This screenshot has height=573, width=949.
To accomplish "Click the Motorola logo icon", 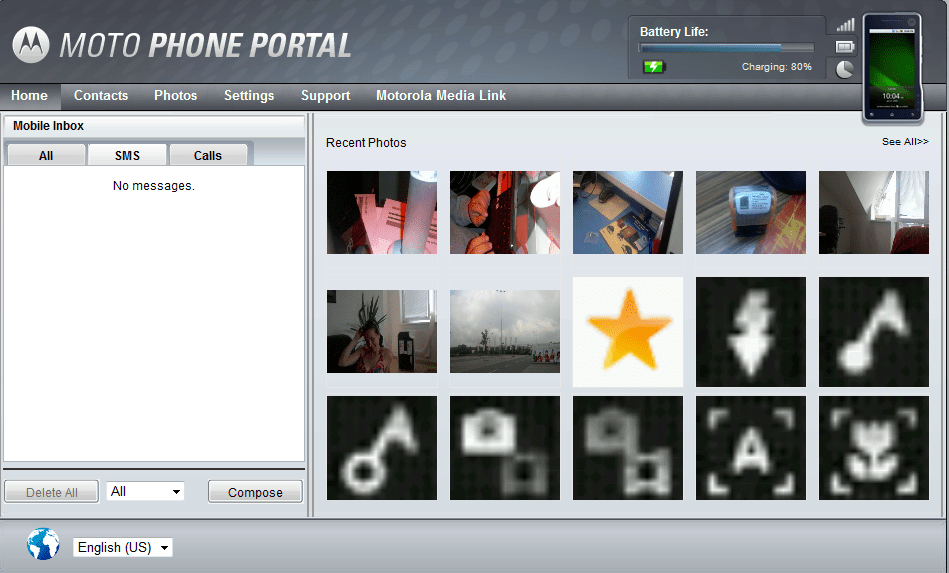I will click(30, 44).
